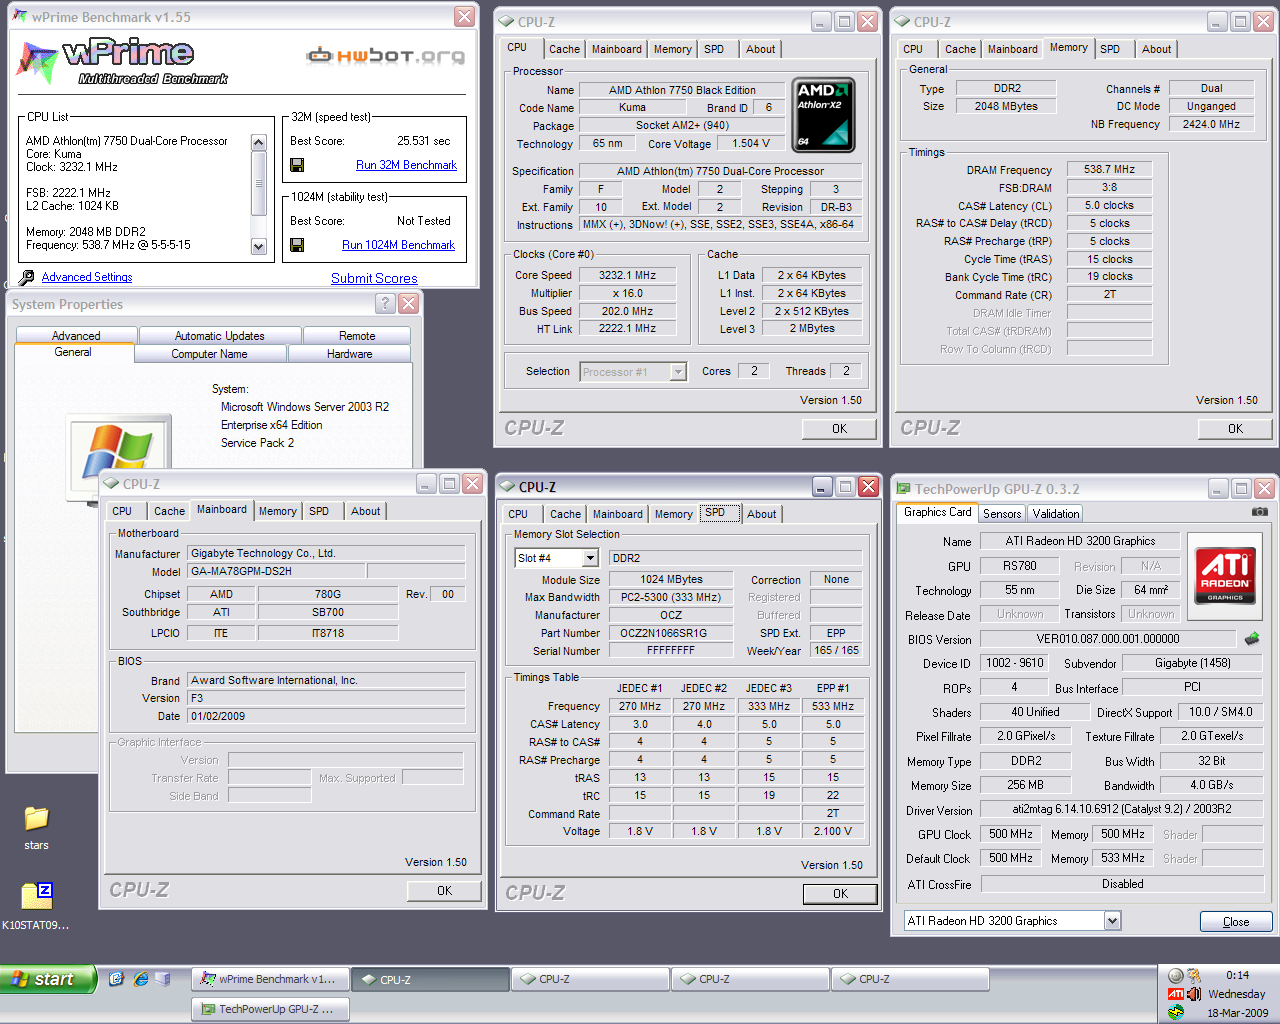Click Submit Scores link in wPrime
The height and width of the screenshot is (1024, 1280).
pyautogui.click(x=374, y=278)
